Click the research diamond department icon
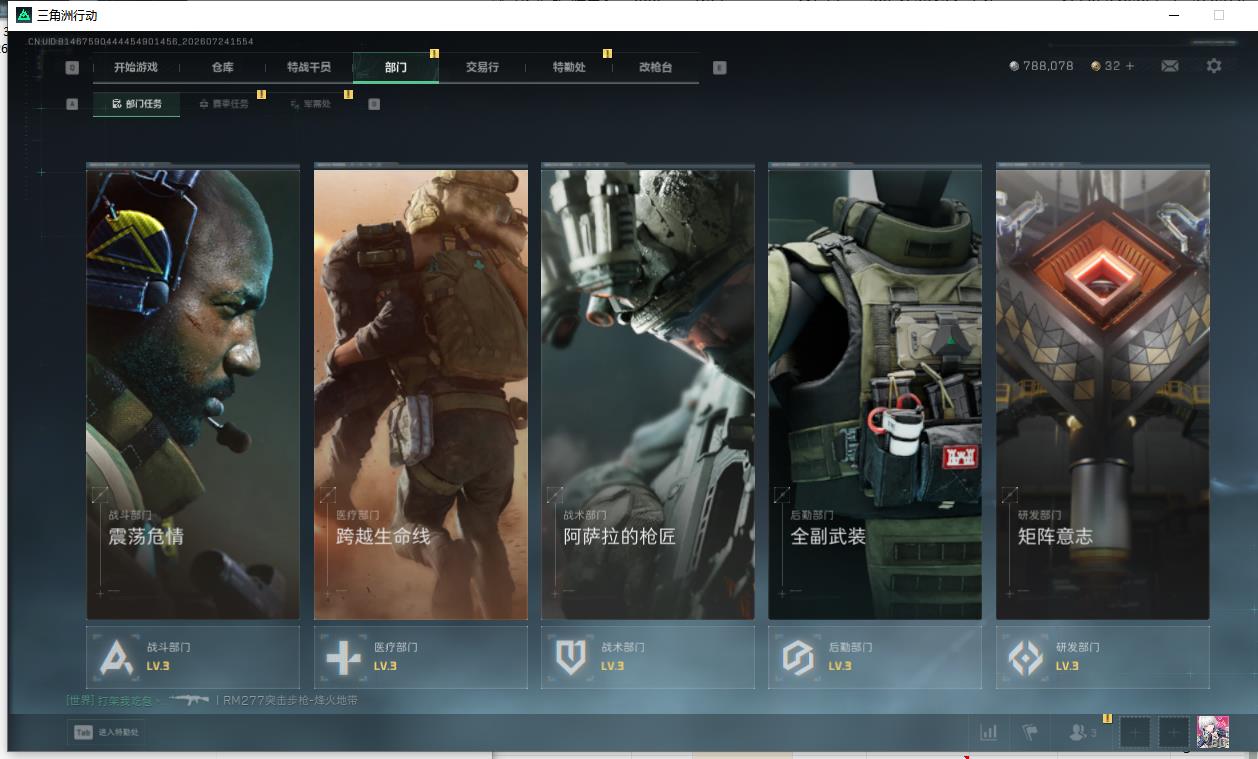 (1026, 658)
